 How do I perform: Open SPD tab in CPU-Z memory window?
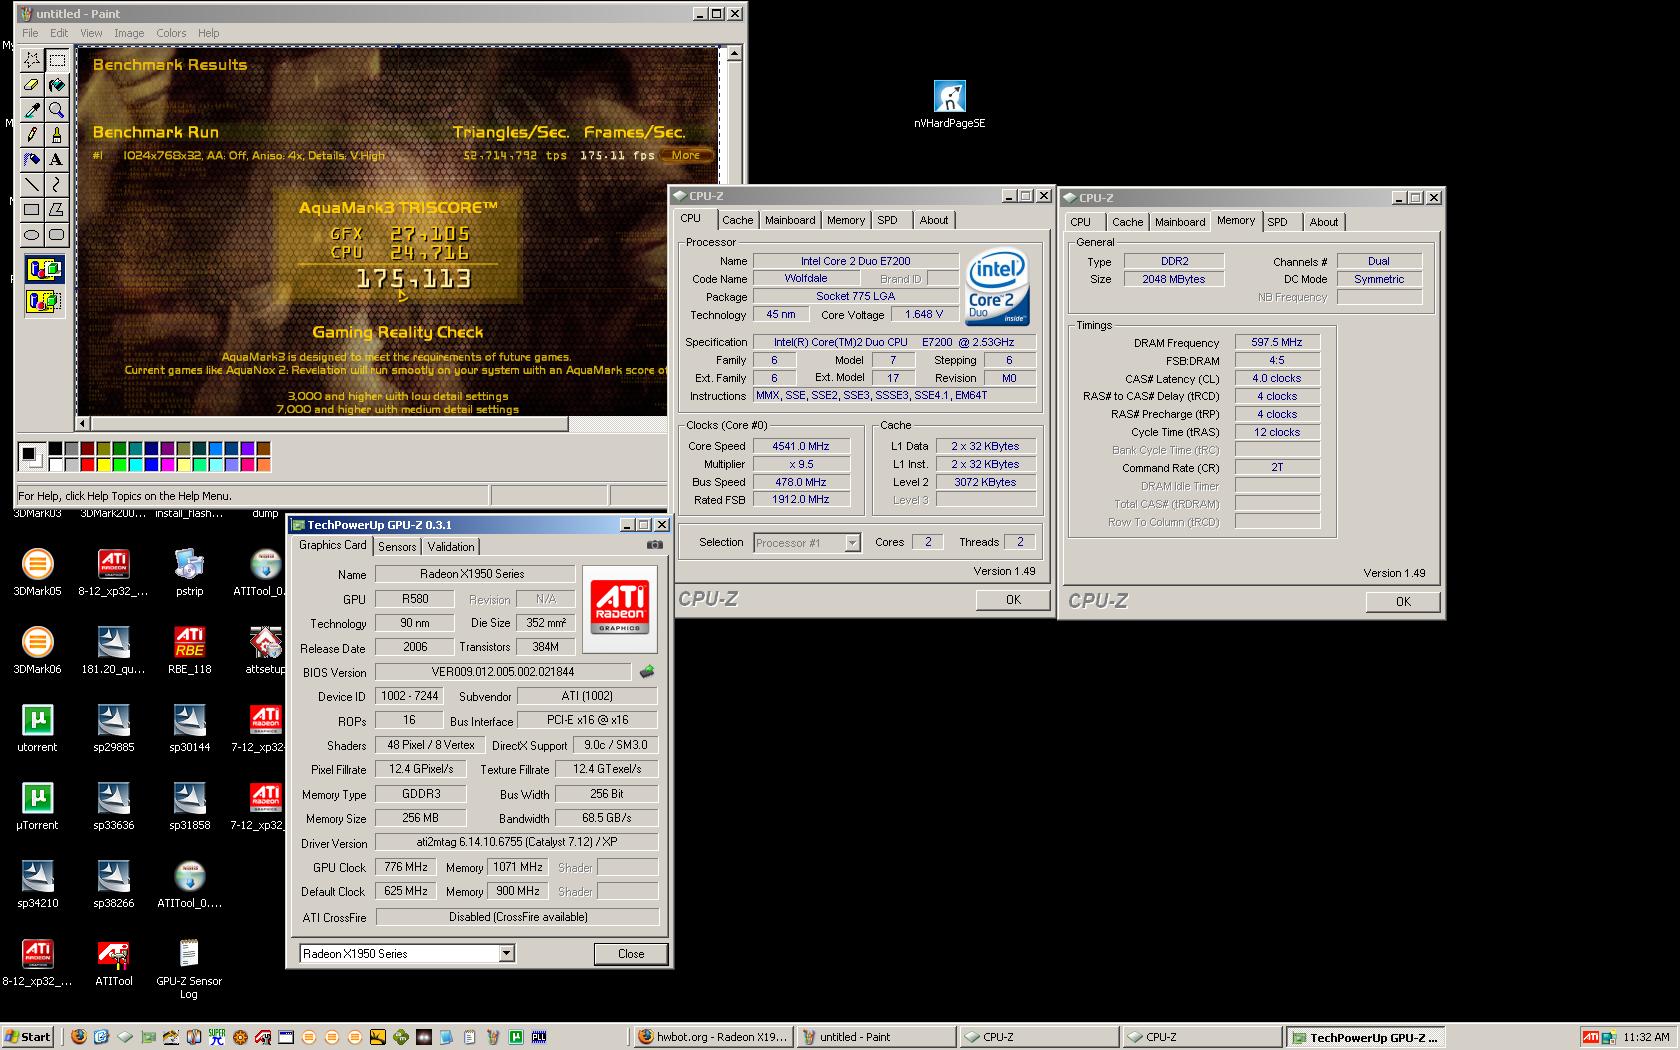(x=1277, y=222)
